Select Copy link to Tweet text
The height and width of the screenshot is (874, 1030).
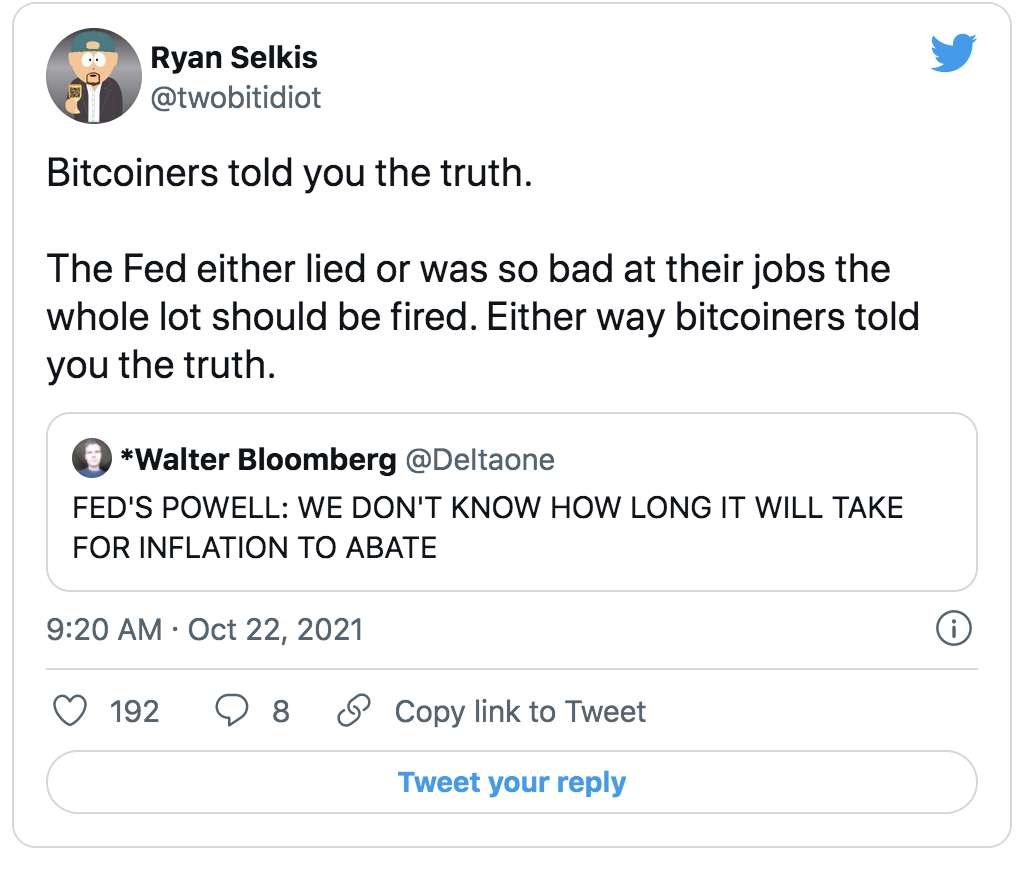(x=520, y=711)
